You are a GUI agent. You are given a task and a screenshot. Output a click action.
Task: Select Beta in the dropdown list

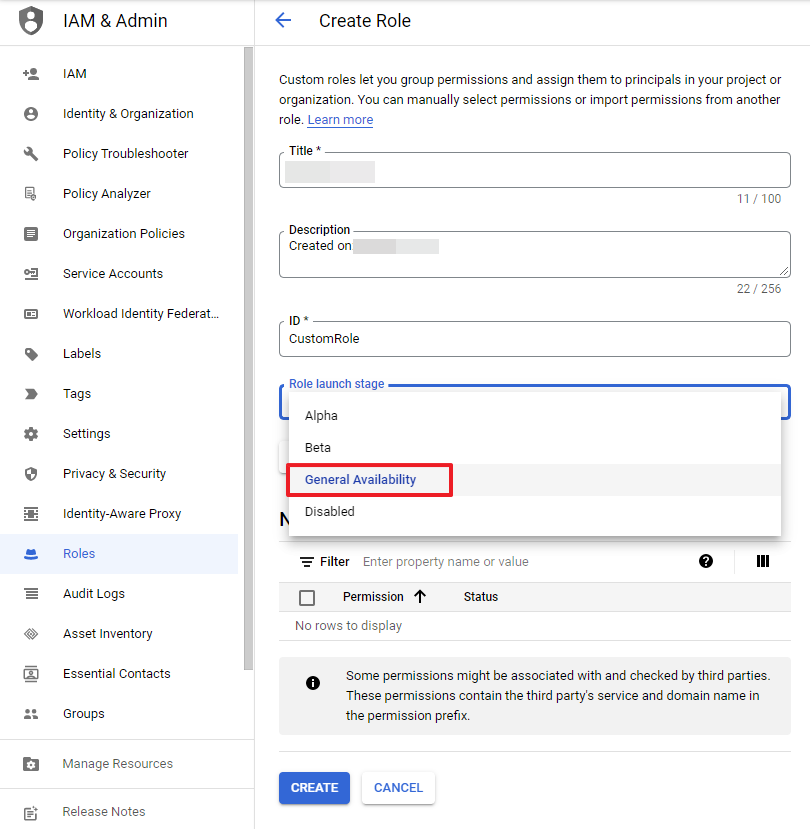pyautogui.click(x=318, y=448)
